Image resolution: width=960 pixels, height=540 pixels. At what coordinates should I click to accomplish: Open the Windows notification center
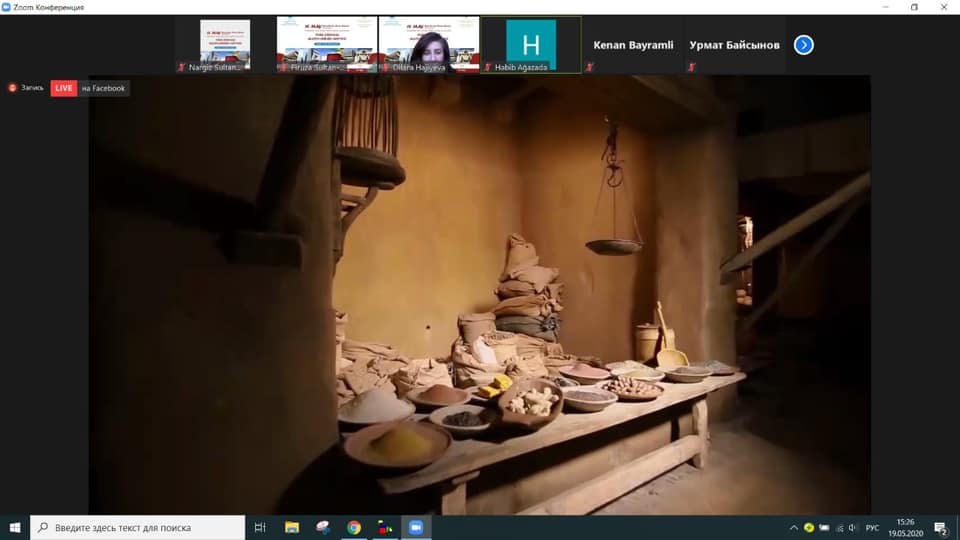point(941,527)
